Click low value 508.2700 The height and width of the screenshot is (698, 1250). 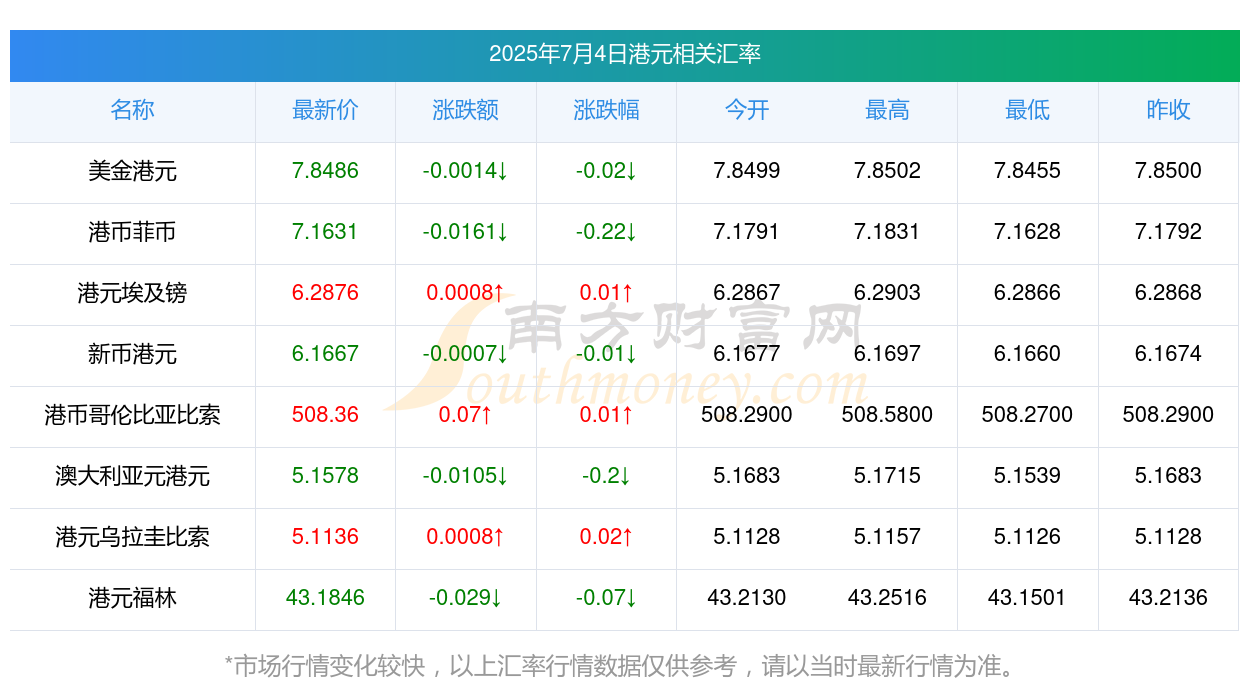1027,415
